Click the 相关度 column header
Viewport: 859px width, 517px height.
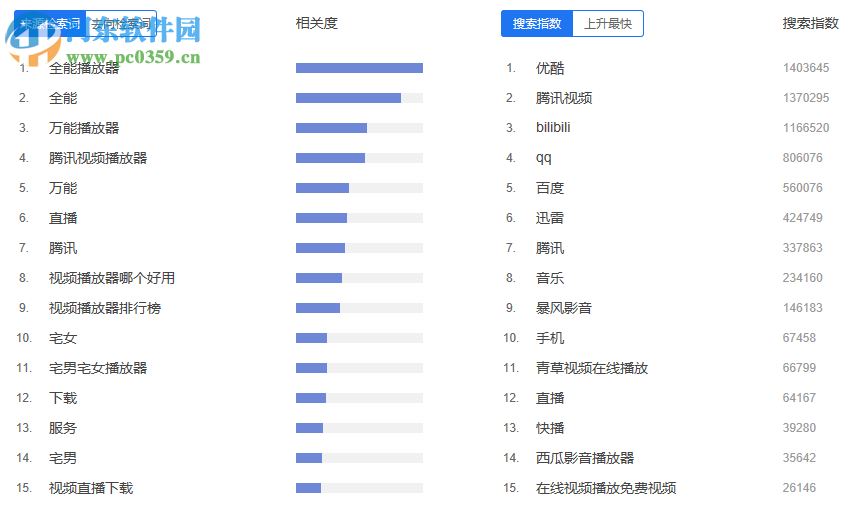pos(317,23)
